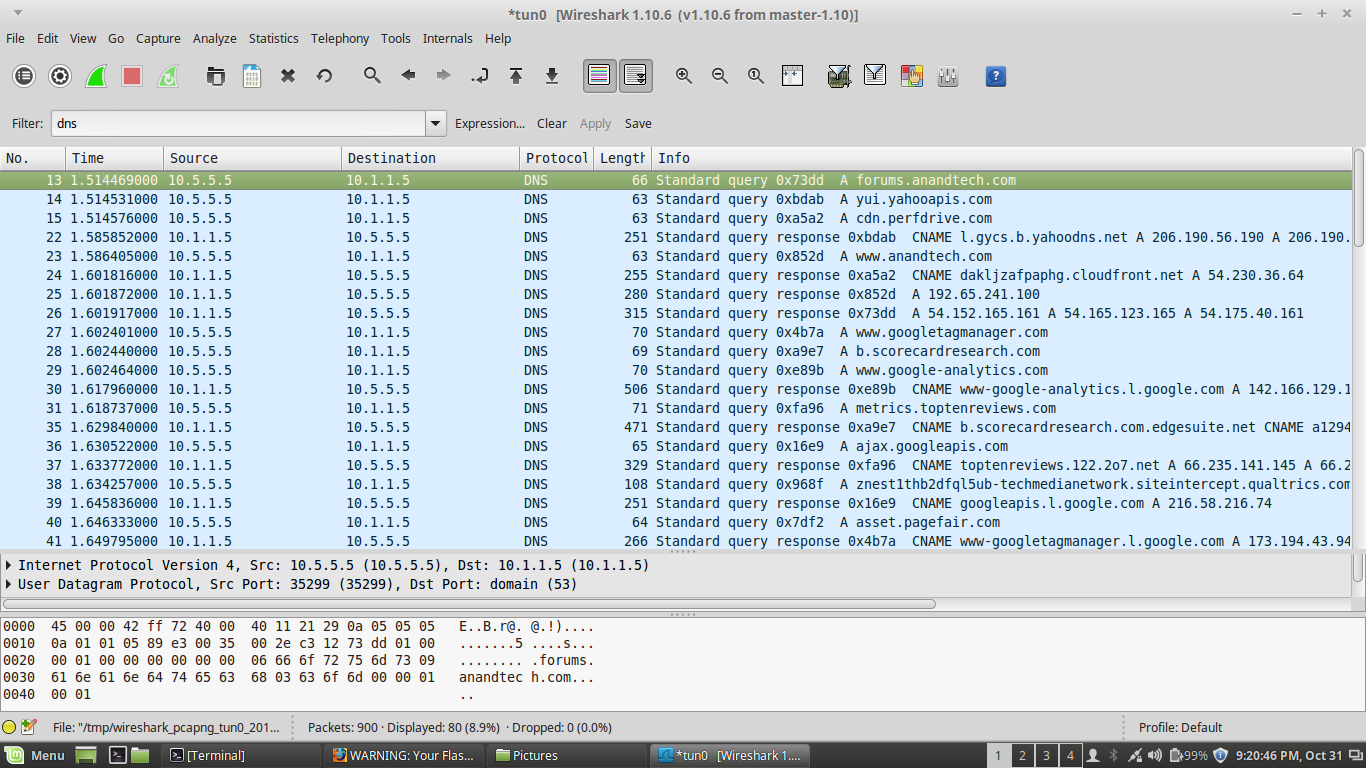Image resolution: width=1366 pixels, height=768 pixels.
Task: Open Wireshark help icon
Action: 995,76
